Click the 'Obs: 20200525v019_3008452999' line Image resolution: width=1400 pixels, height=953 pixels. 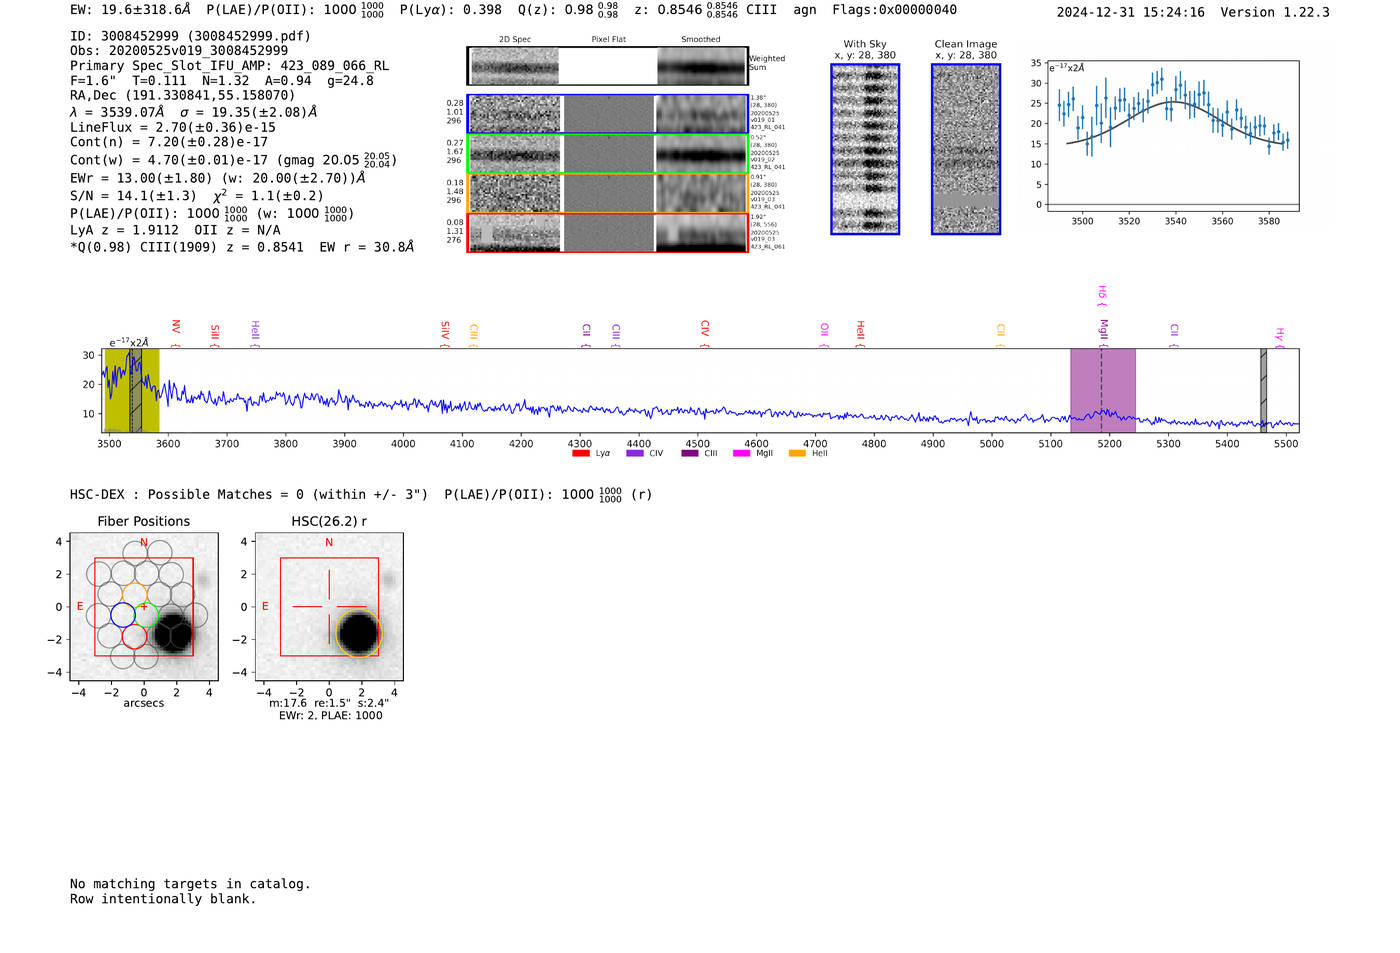click(179, 51)
